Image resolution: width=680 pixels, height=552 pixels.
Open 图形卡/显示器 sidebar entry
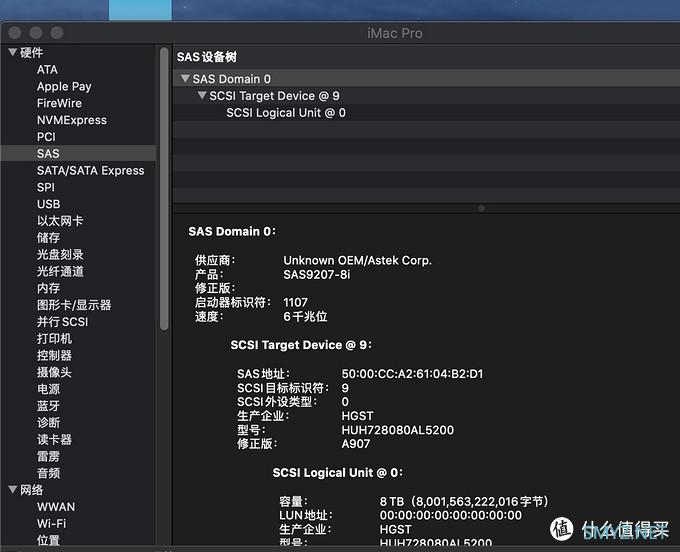(x=74, y=305)
